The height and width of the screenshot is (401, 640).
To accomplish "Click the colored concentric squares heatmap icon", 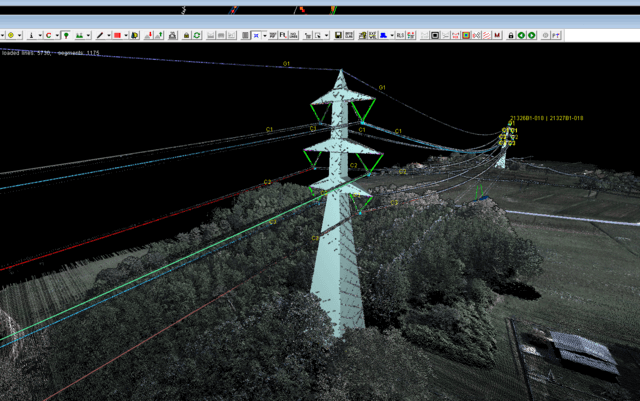I will [466, 36].
